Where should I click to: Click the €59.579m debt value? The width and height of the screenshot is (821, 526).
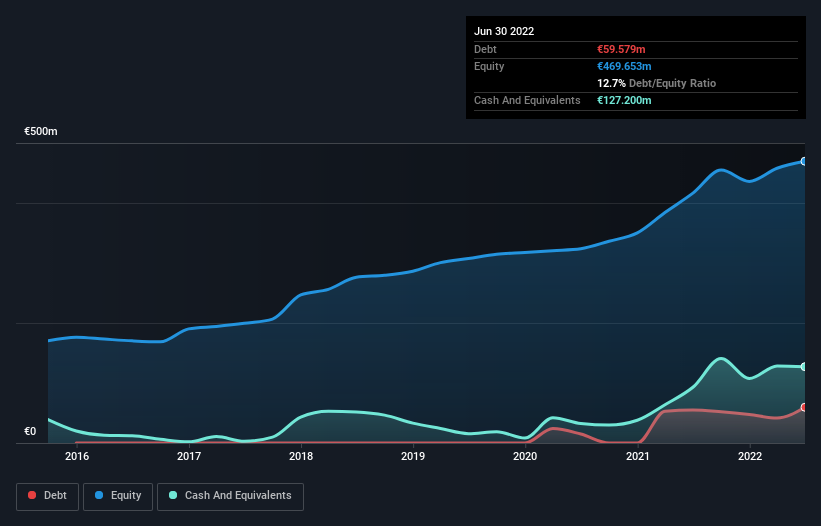(622, 49)
